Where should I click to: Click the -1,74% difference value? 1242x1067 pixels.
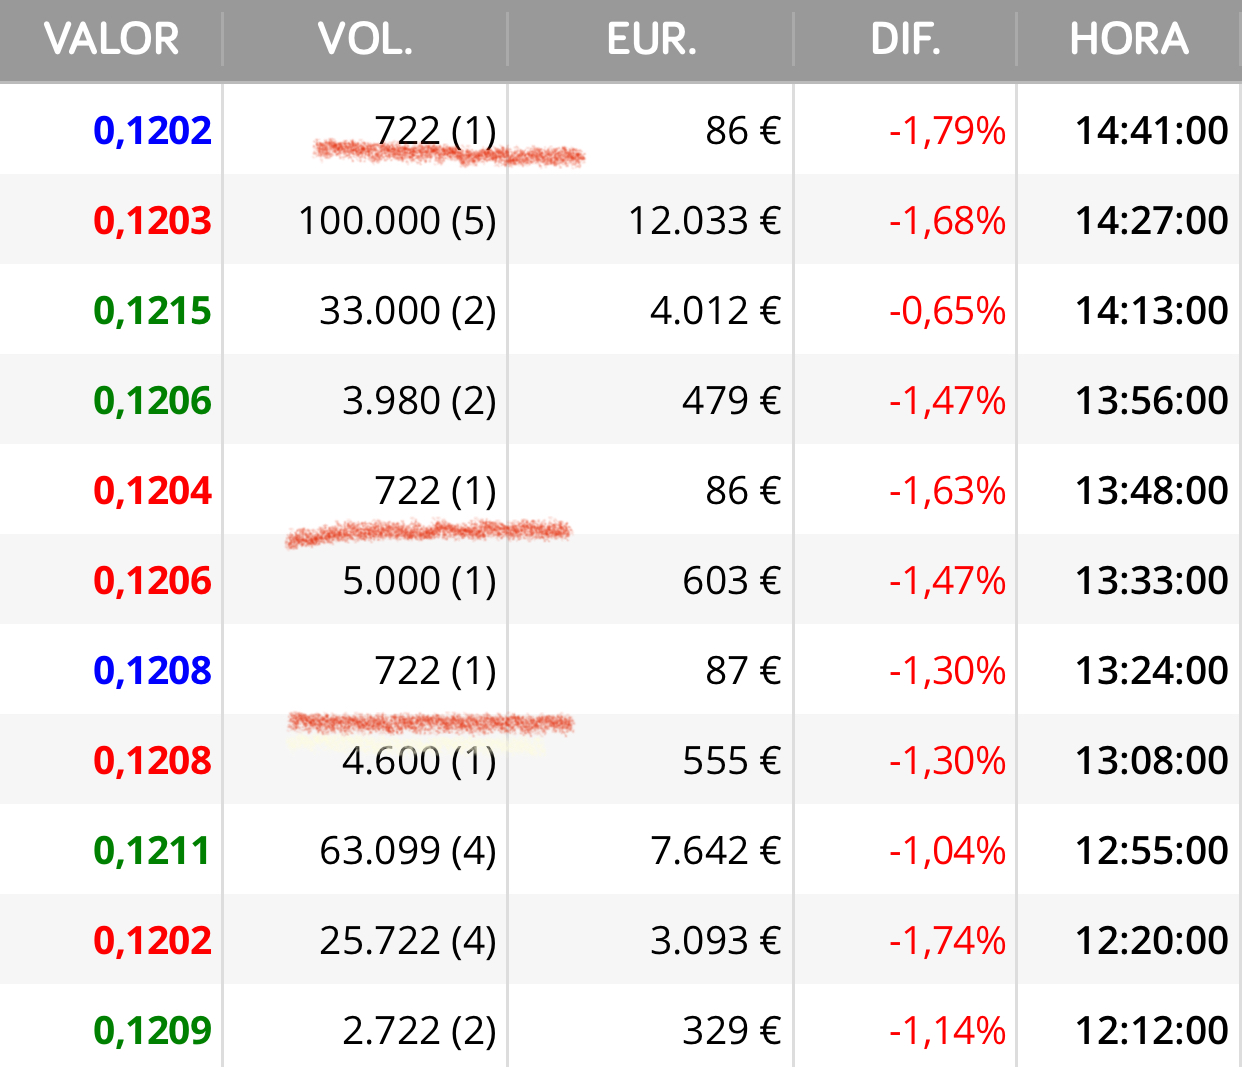pyautogui.click(x=947, y=941)
